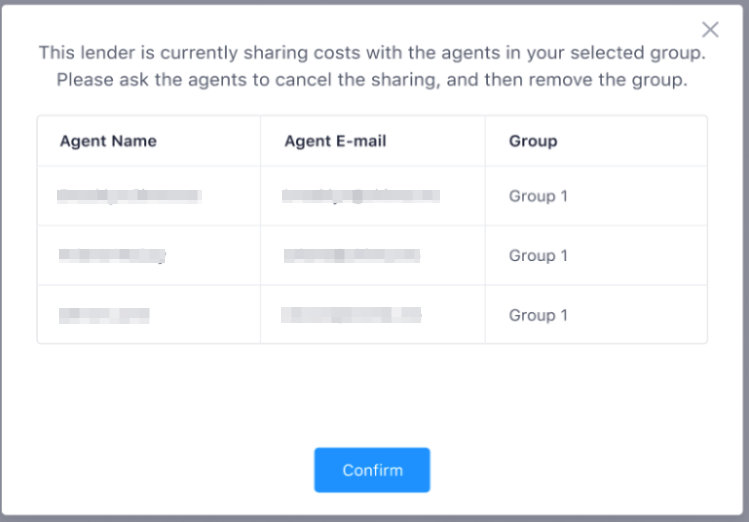Select the Group column header

(x=533, y=141)
